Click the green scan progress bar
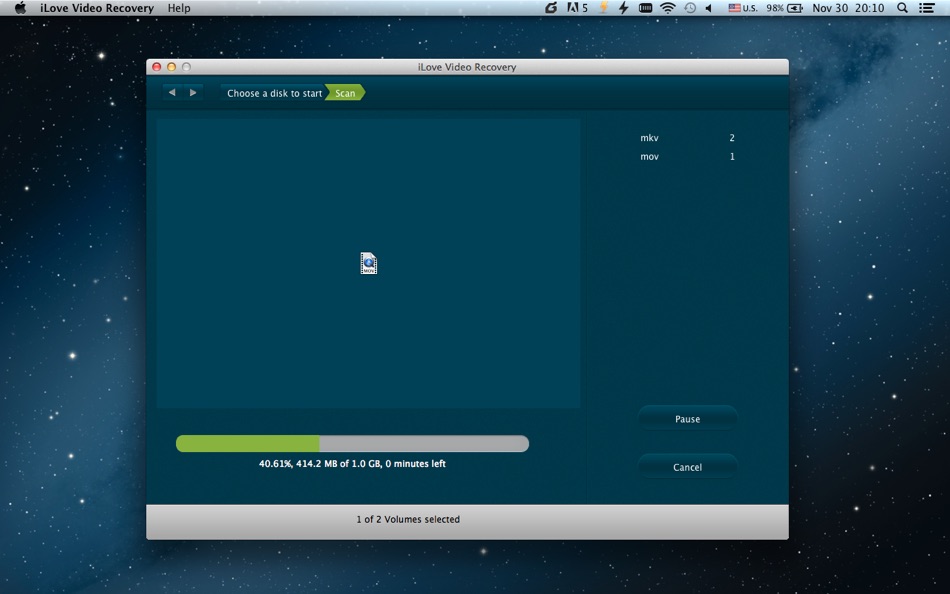 (x=352, y=444)
